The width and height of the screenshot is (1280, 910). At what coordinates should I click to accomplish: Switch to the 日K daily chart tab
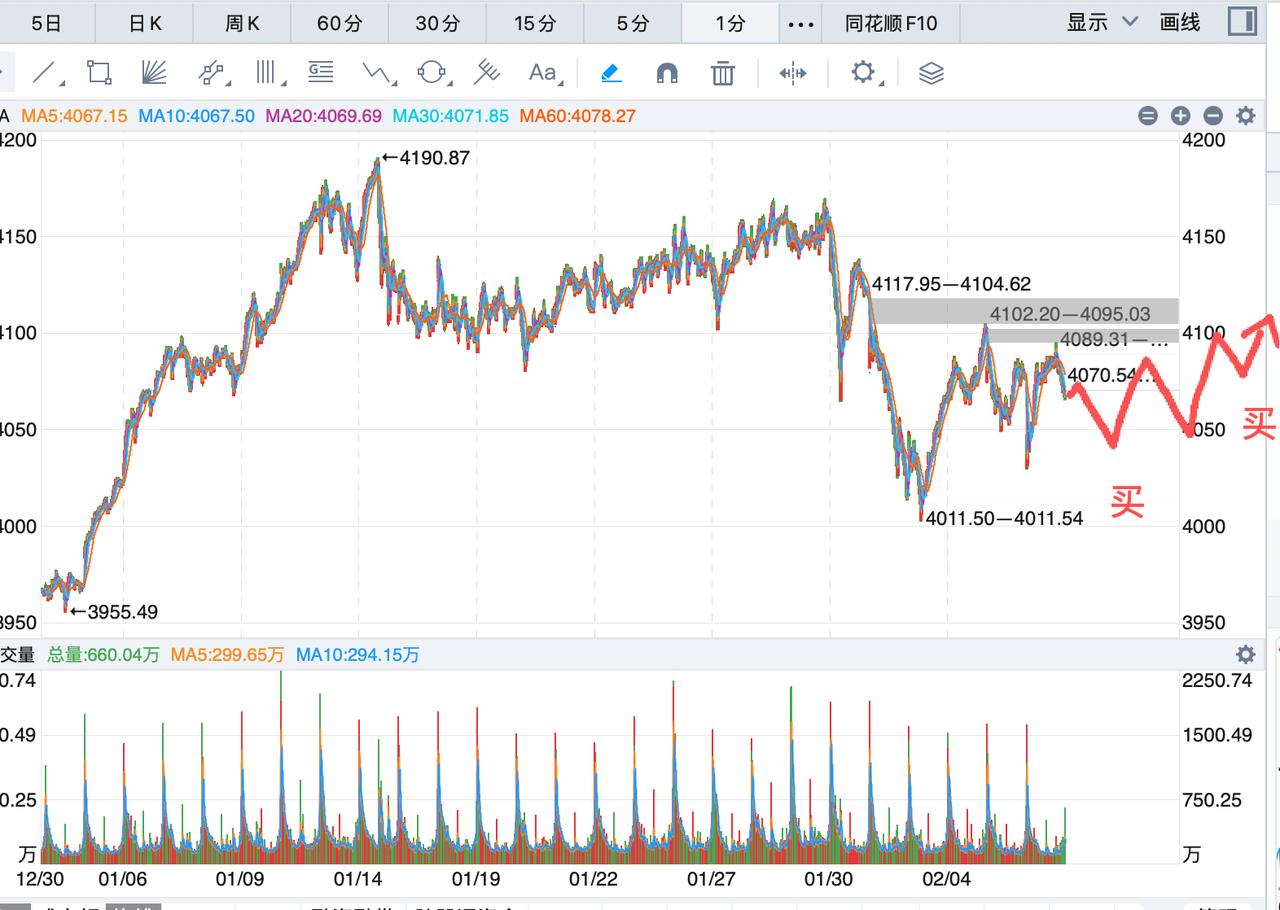click(145, 22)
